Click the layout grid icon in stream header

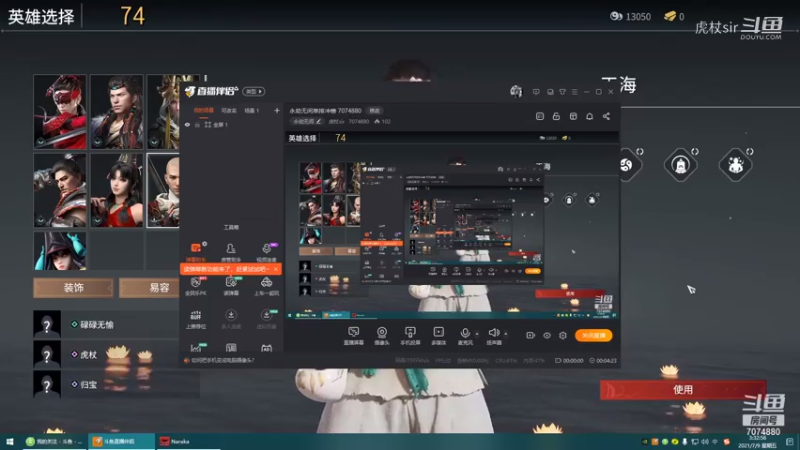click(573, 116)
